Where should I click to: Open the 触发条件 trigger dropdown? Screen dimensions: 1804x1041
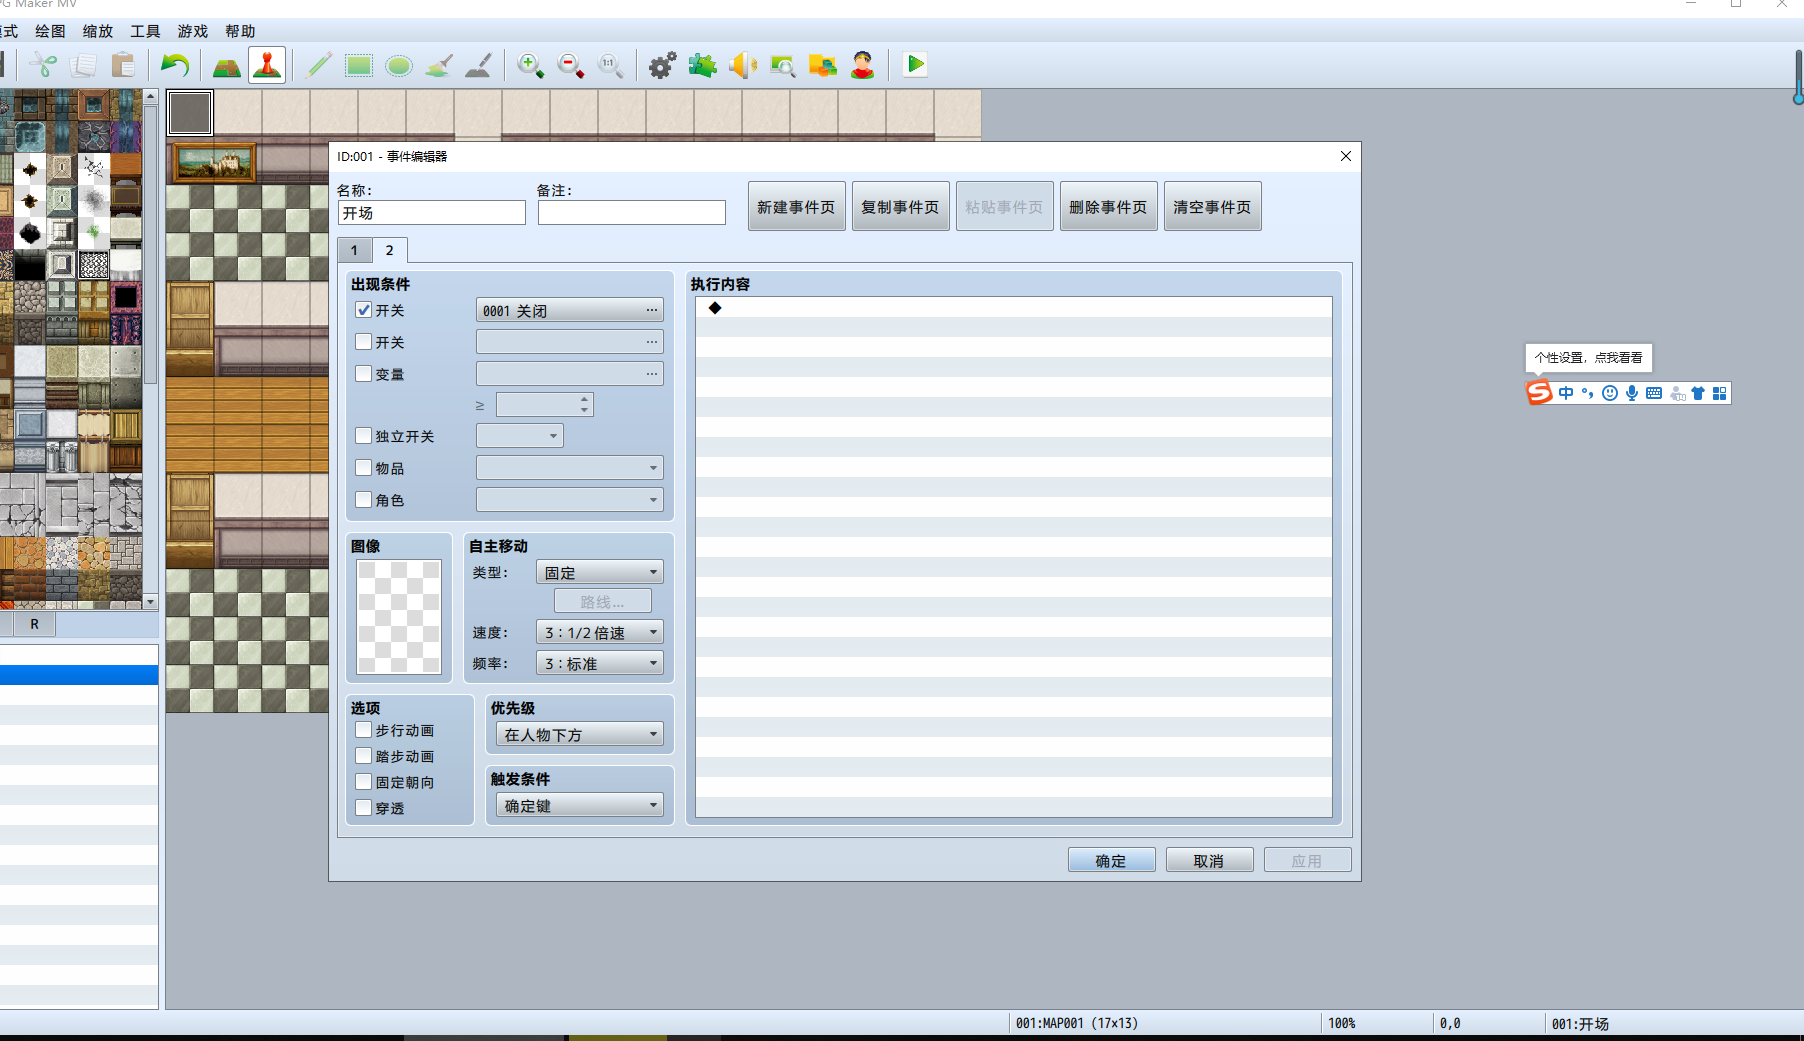[x=580, y=806]
